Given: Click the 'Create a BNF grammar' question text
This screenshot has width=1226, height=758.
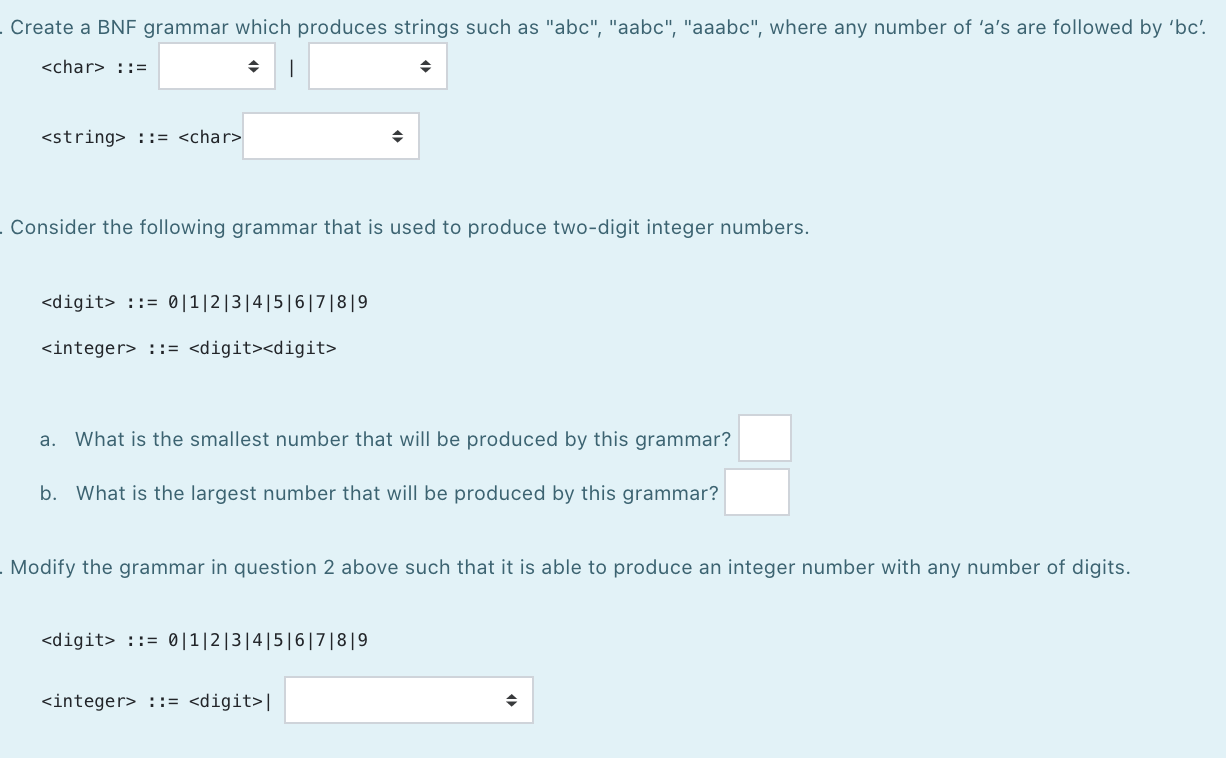Looking at the screenshot, I should [x=608, y=28].
